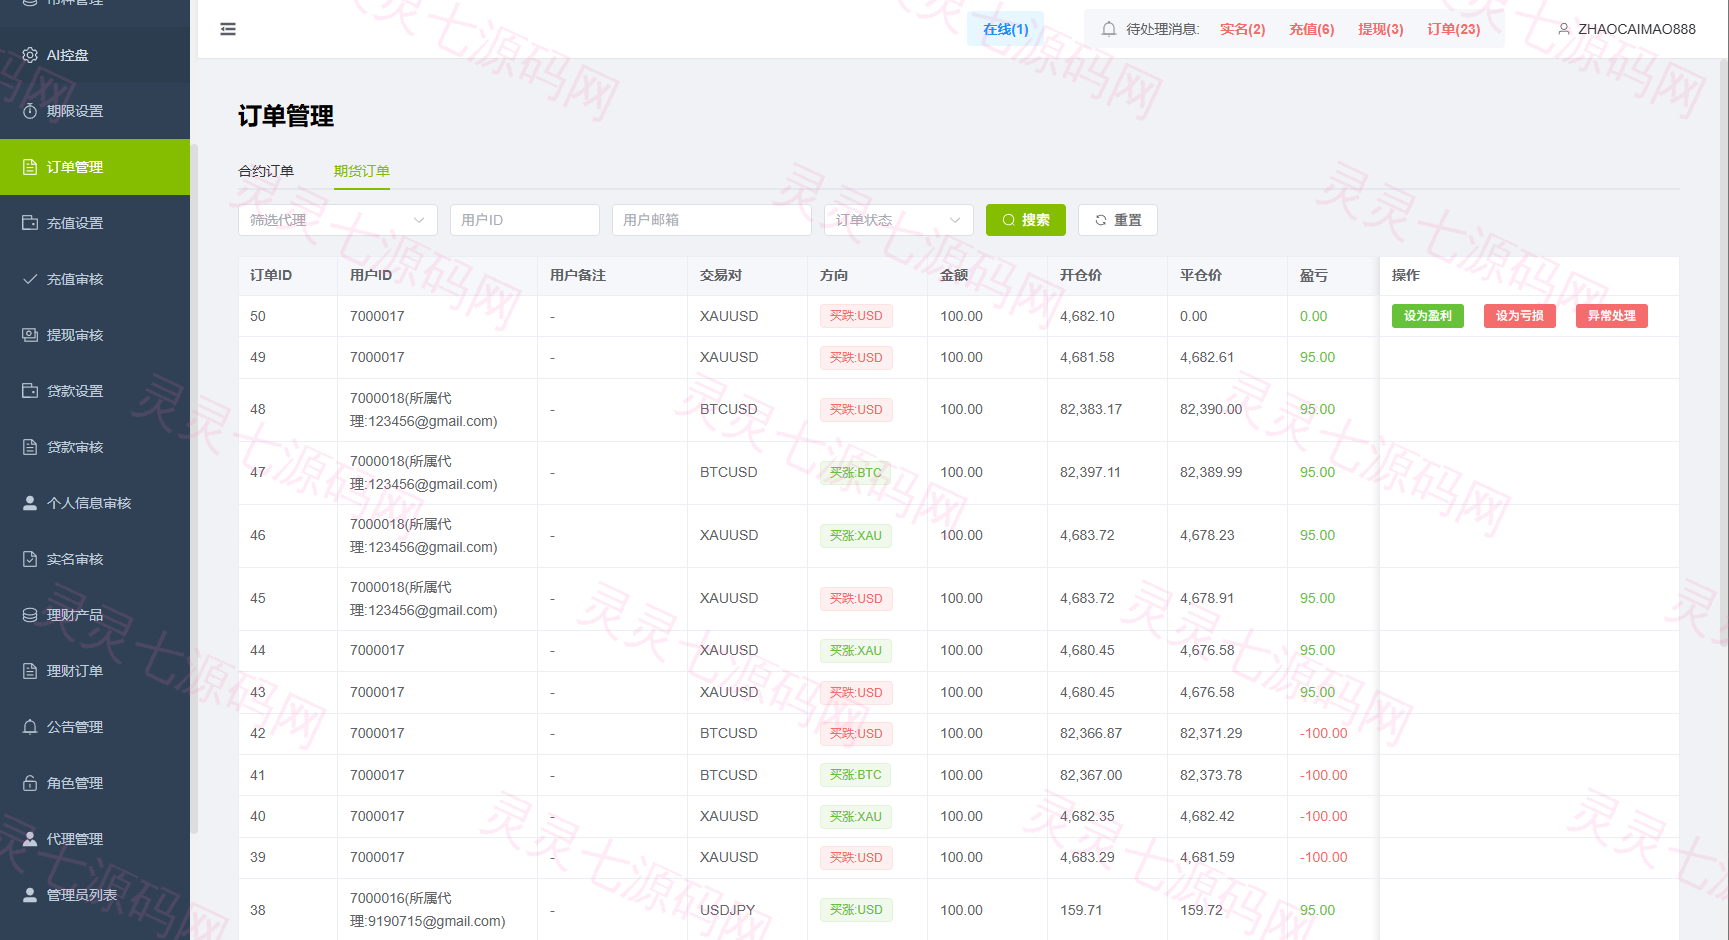Go to 代理管理 in the sidebar
This screenshot has width=1729, height=940.
click(x=95, y=839)
